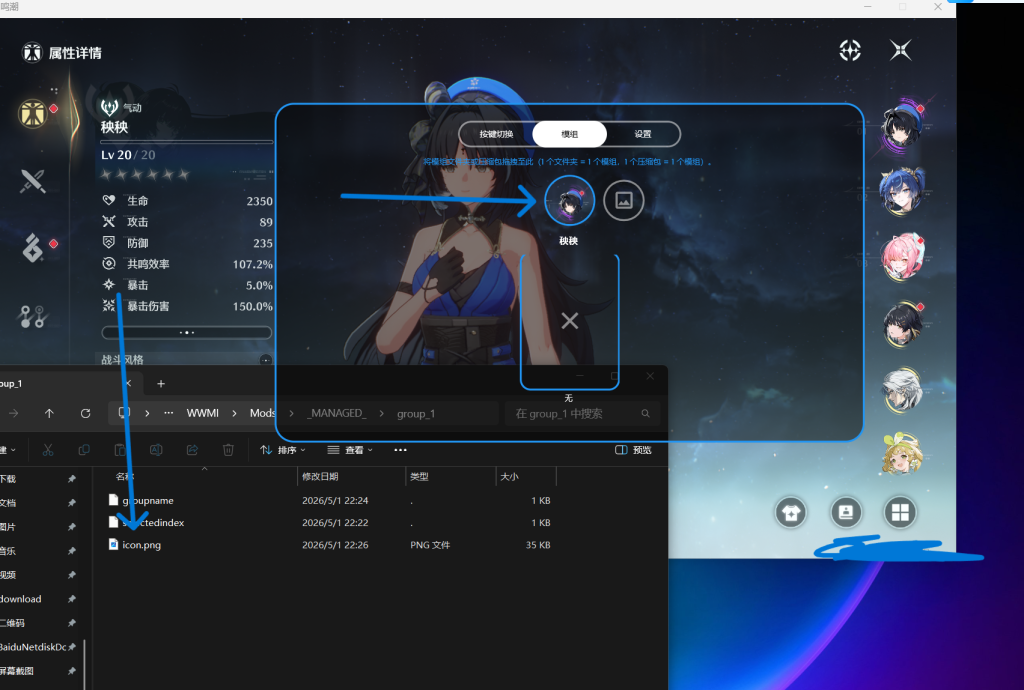Switch to the 模组 tab
Viewport: 1024px width, 690px height.
click(569, 134)
